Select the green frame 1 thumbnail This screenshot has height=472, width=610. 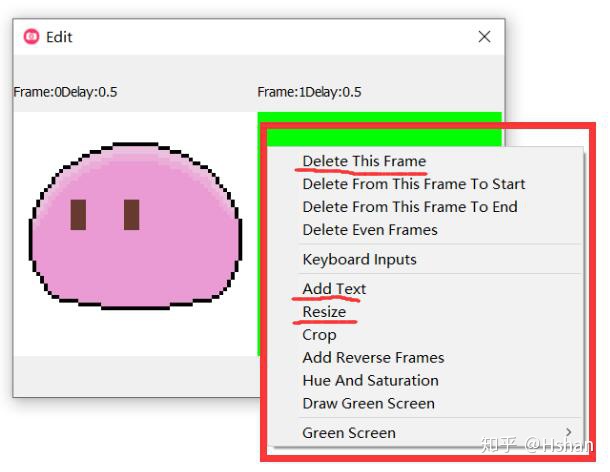click(x=379, y=128)
